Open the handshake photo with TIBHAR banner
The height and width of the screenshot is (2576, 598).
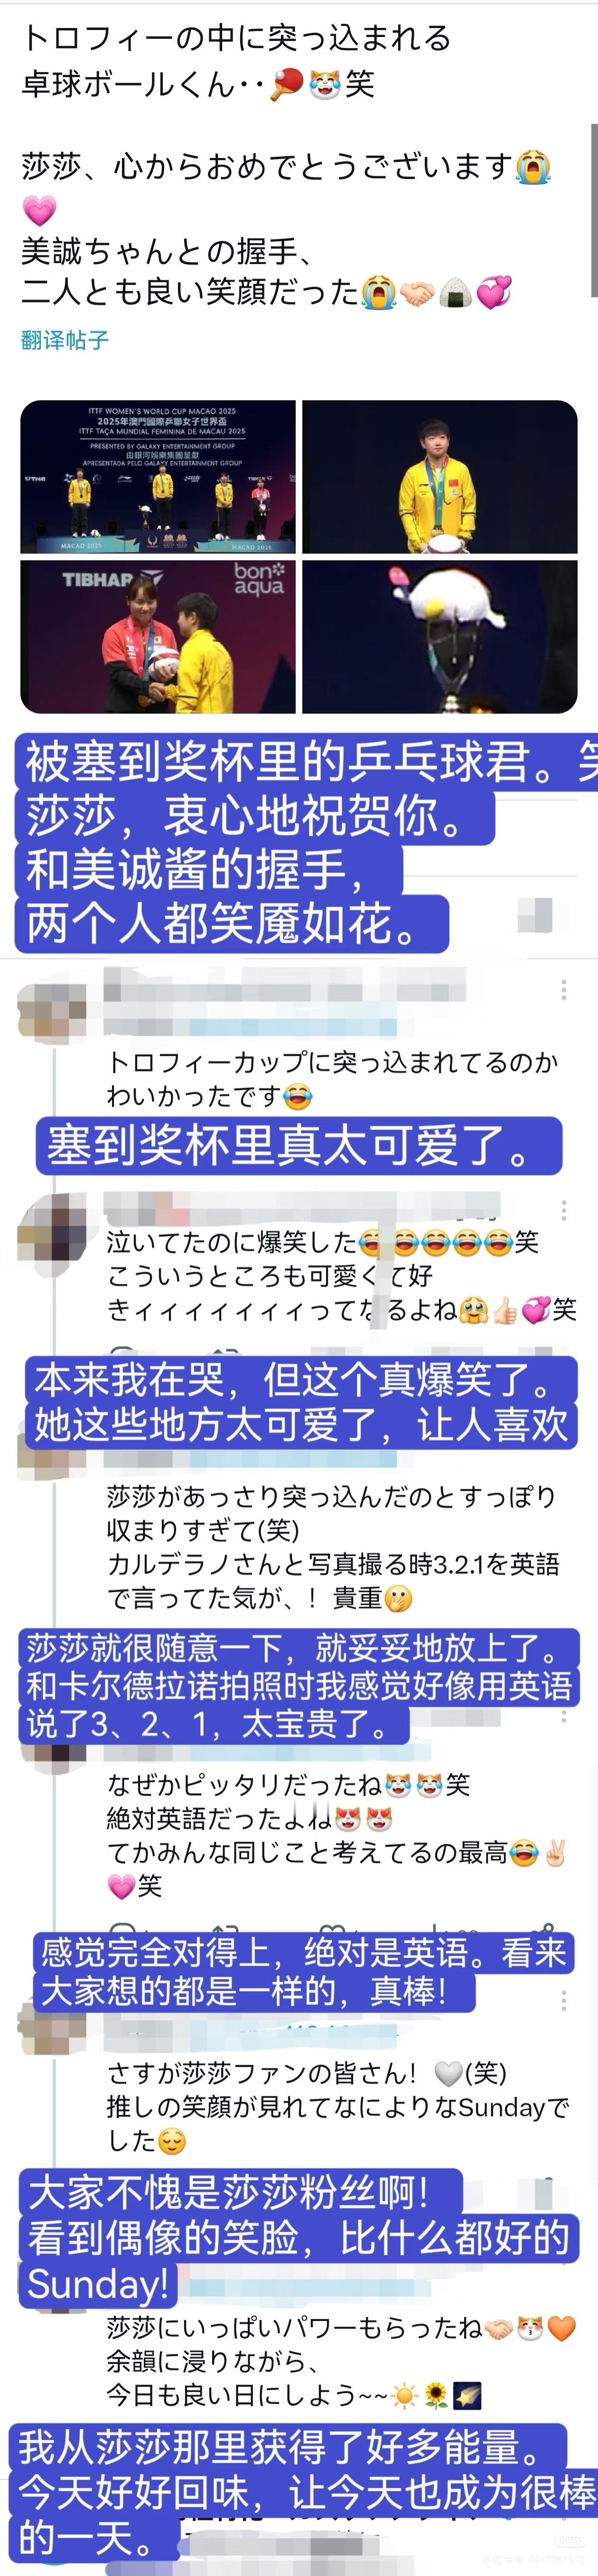pos(158,636)
